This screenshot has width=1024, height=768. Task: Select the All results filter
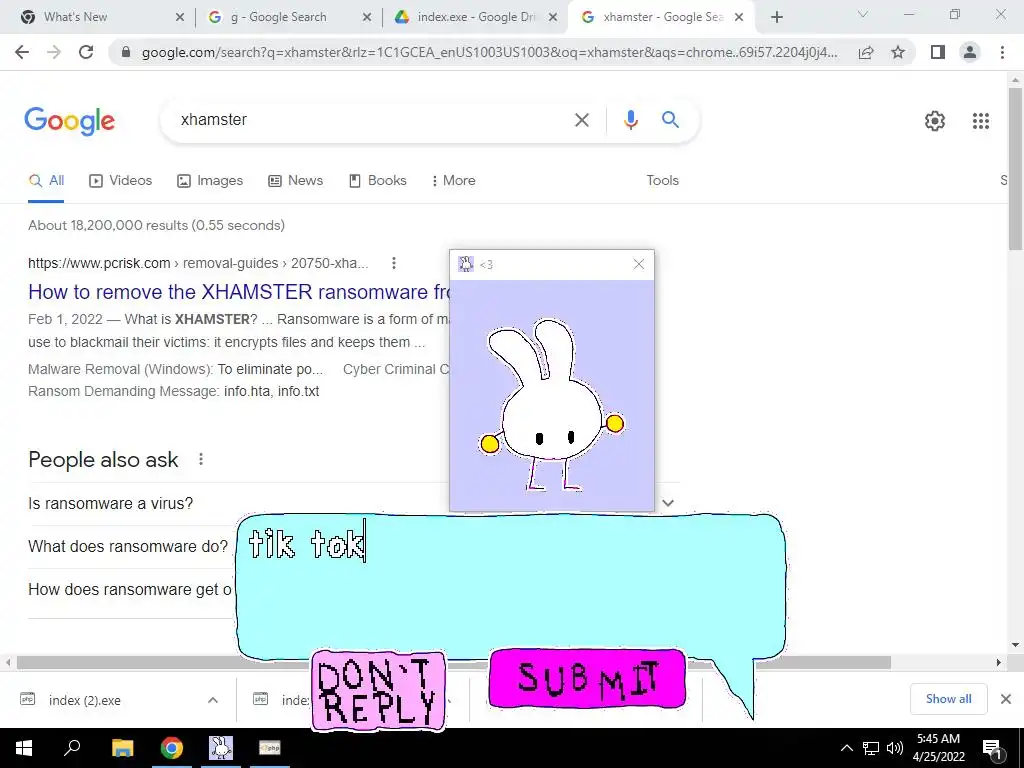click(46, 181)
